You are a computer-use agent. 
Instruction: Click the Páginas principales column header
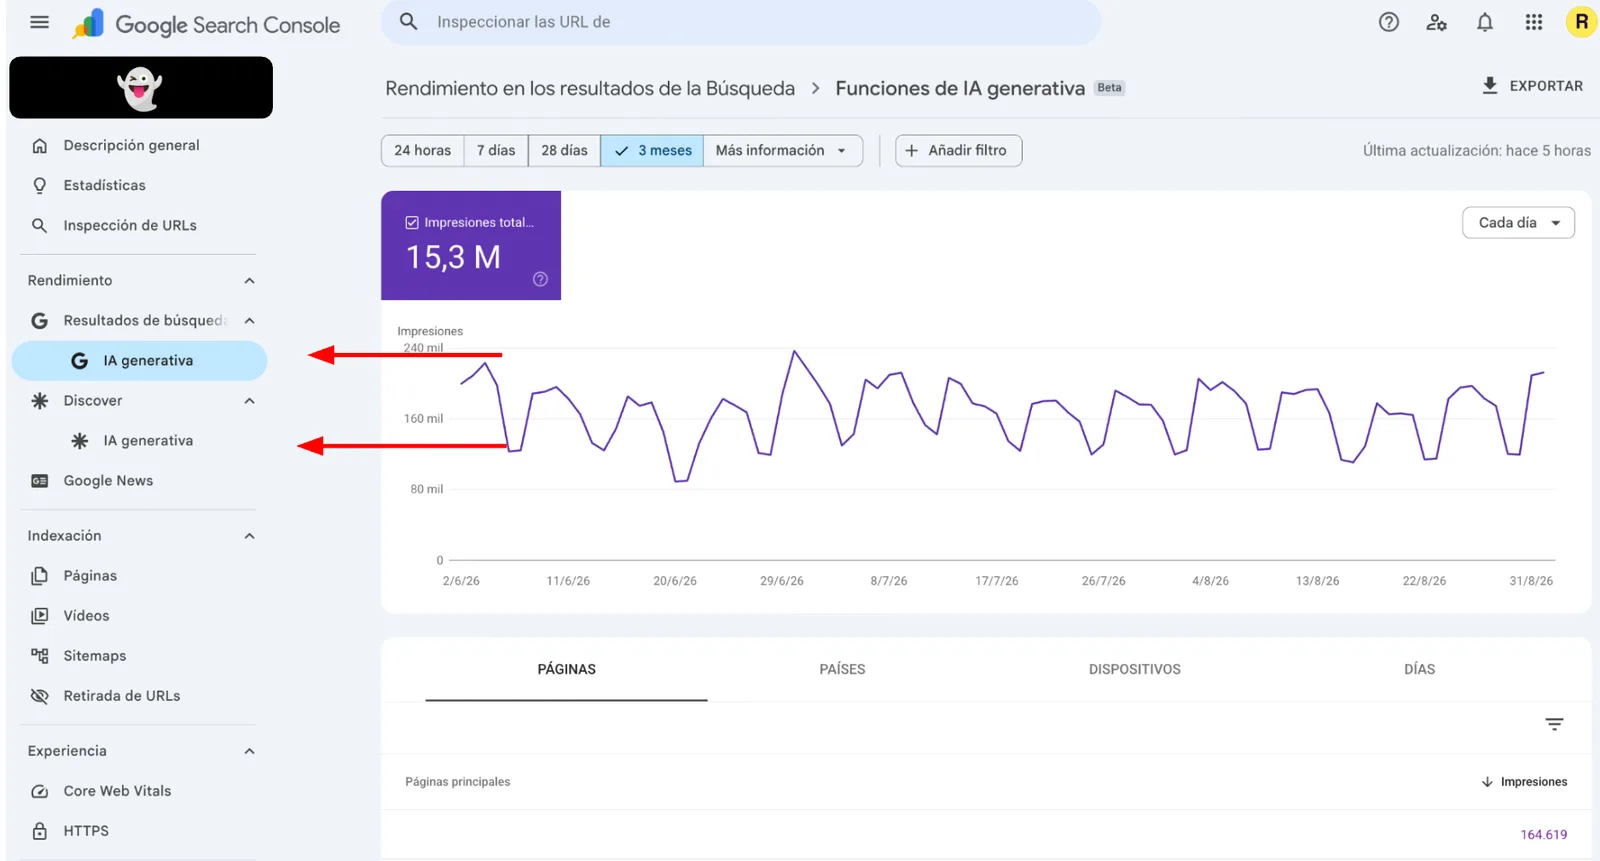(x=458, y=782)
